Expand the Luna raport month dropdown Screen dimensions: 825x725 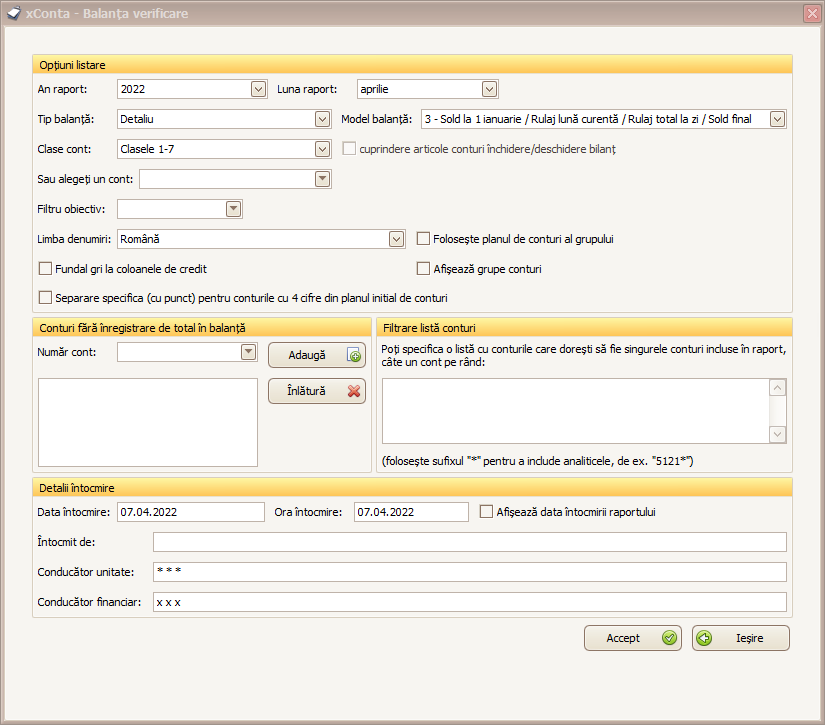[489, 90]
